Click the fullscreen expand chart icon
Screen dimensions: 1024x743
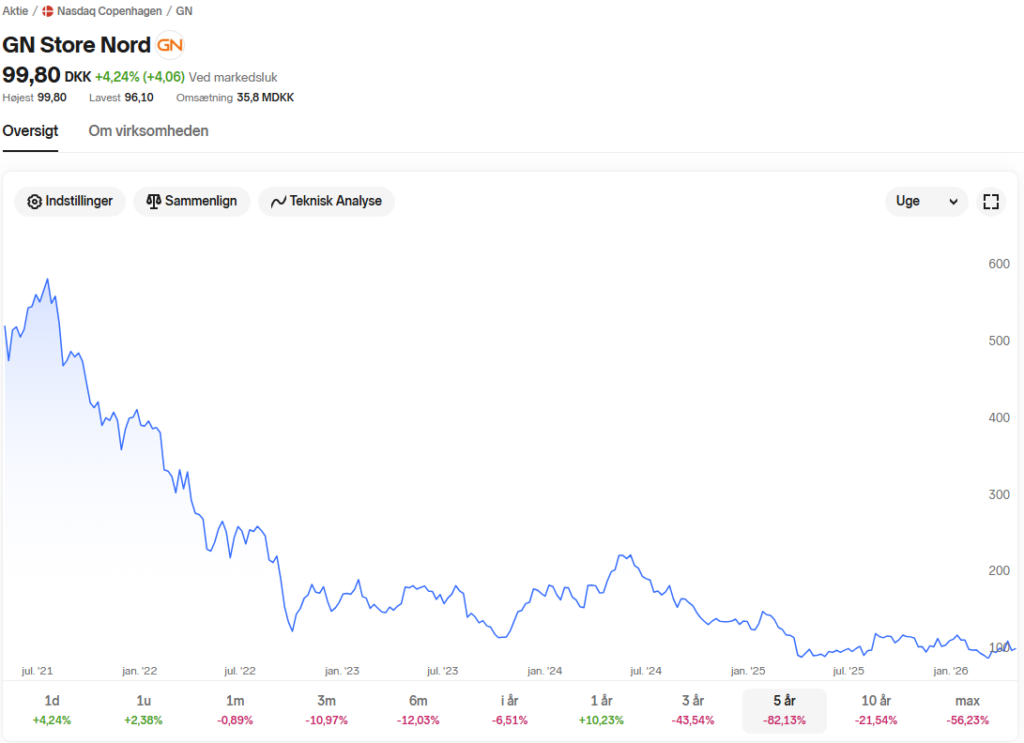point(991,202)
